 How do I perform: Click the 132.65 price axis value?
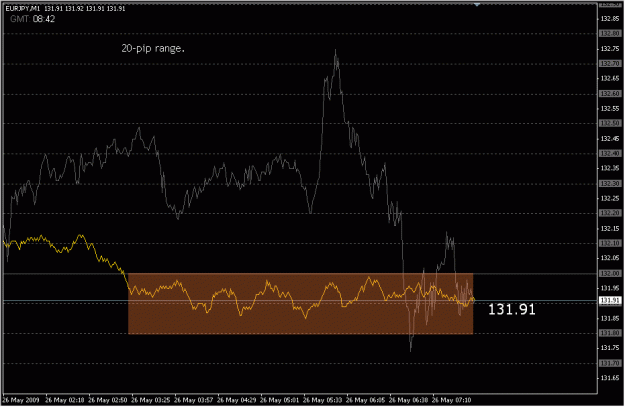pyautogui.click(x=610, y=79)
